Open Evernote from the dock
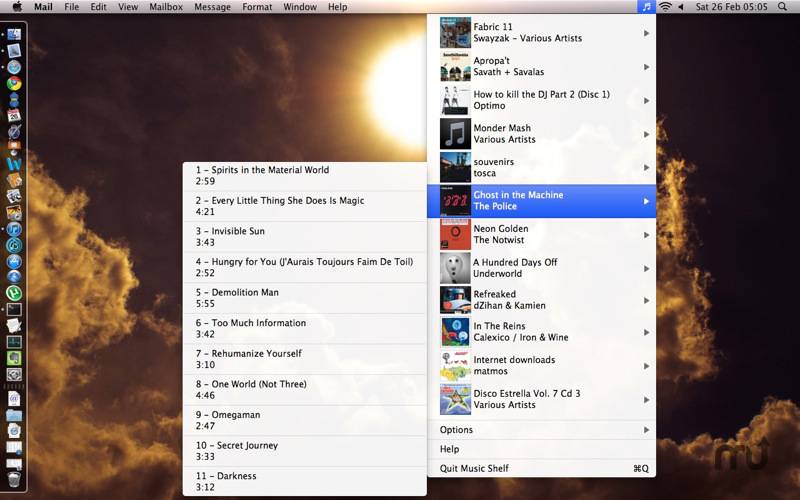 pyautogui.click(x=14, y=358)
